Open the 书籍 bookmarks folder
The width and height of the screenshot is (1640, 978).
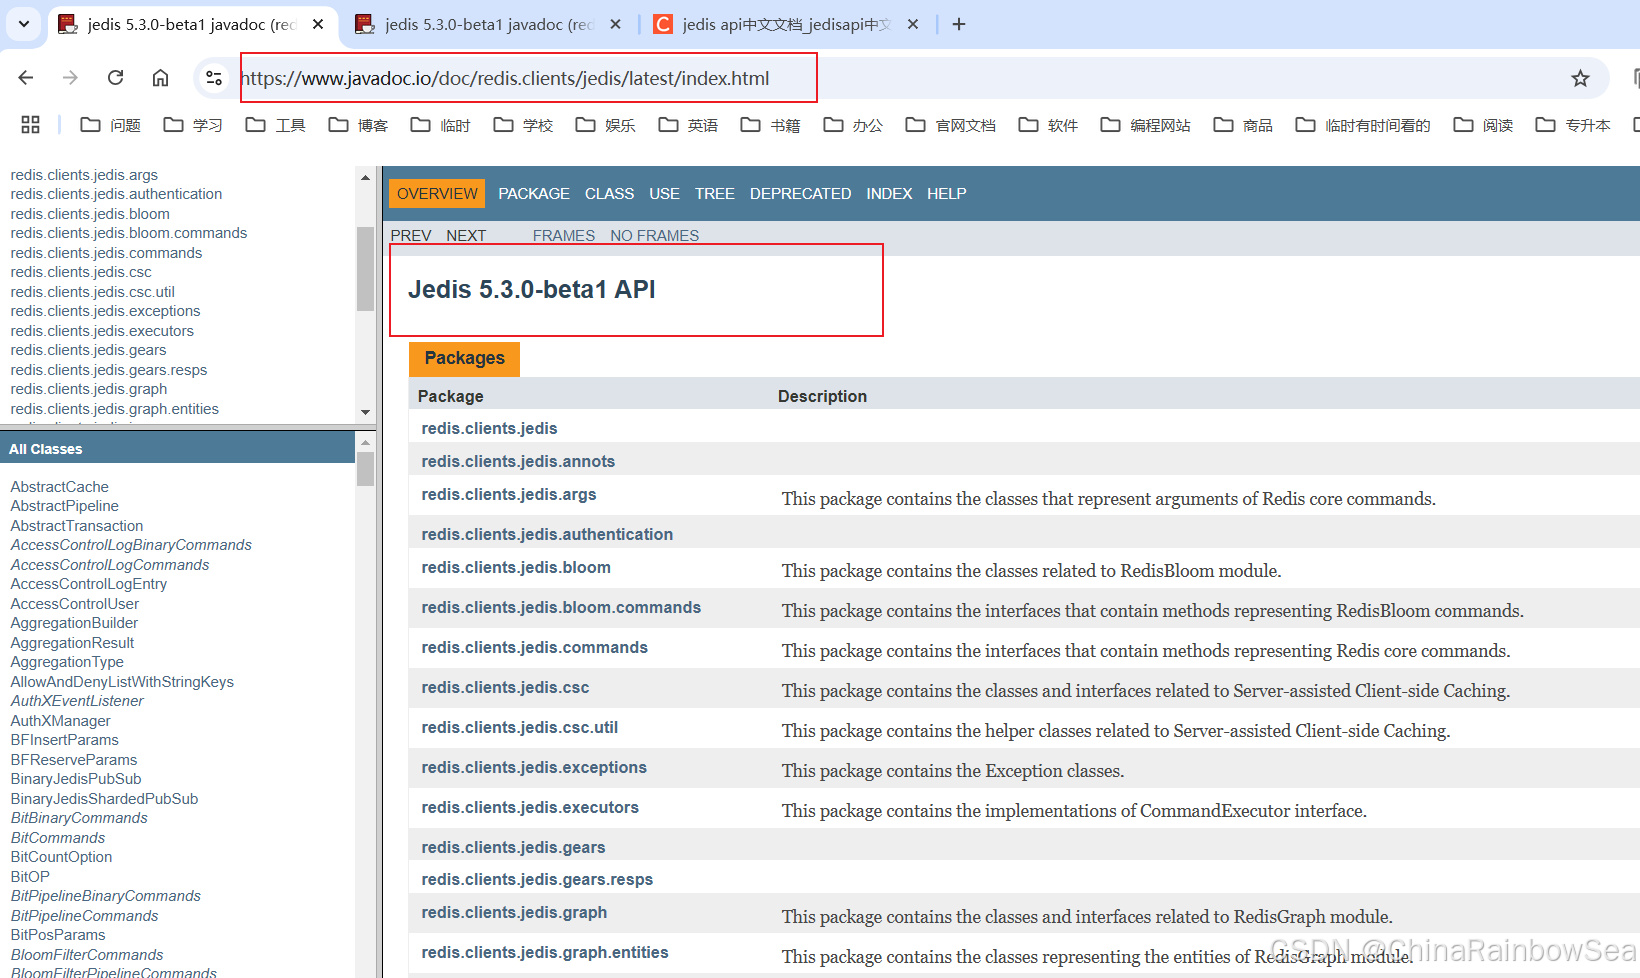(770, 124)
